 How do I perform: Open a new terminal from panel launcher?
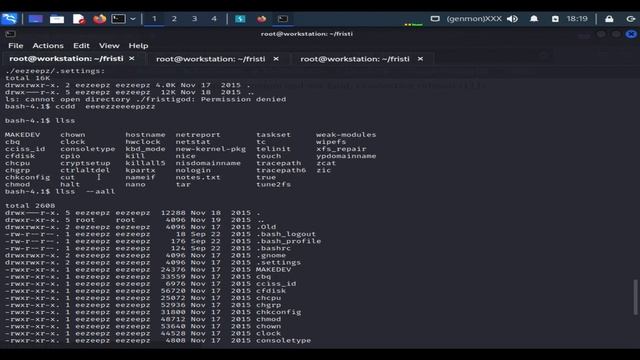(x=118, y=19)
